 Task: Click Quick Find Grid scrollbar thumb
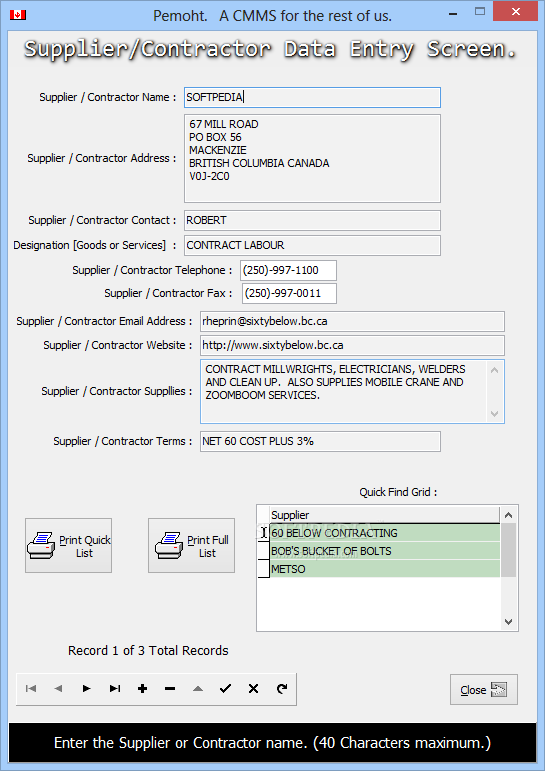tap(509, 550)
